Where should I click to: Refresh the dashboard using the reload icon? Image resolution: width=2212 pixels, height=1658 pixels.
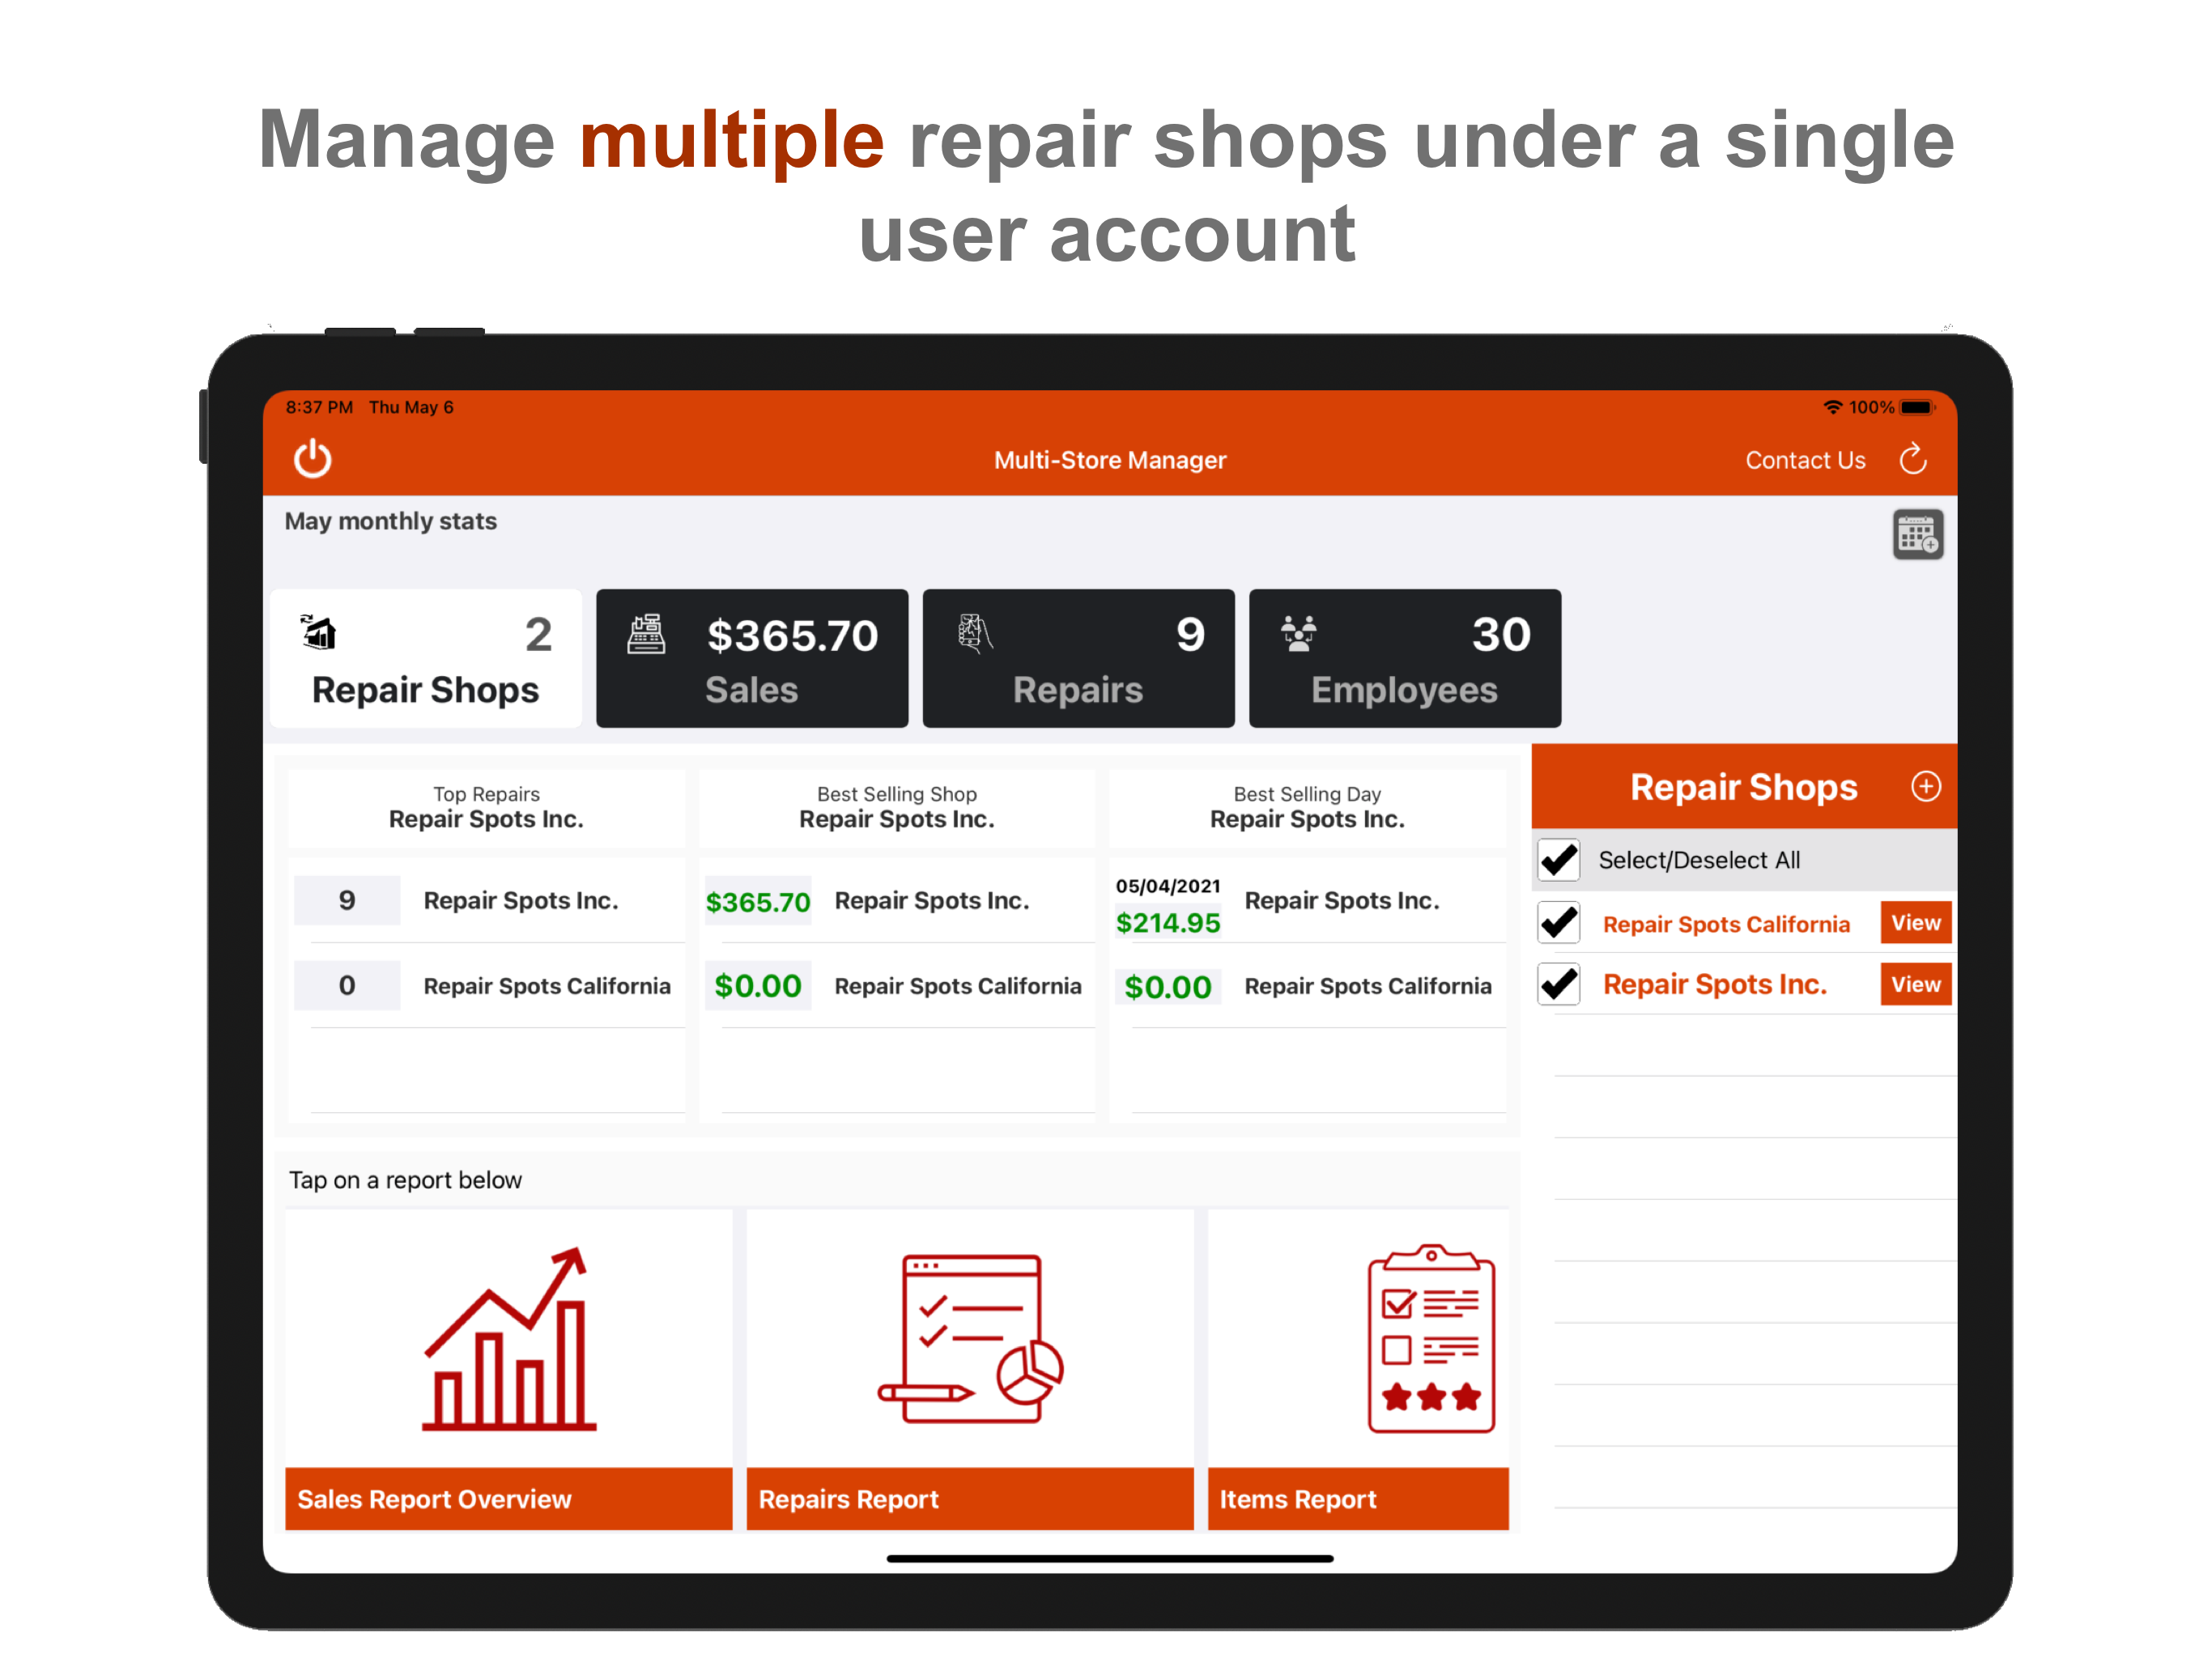[x=1913, y=459]
